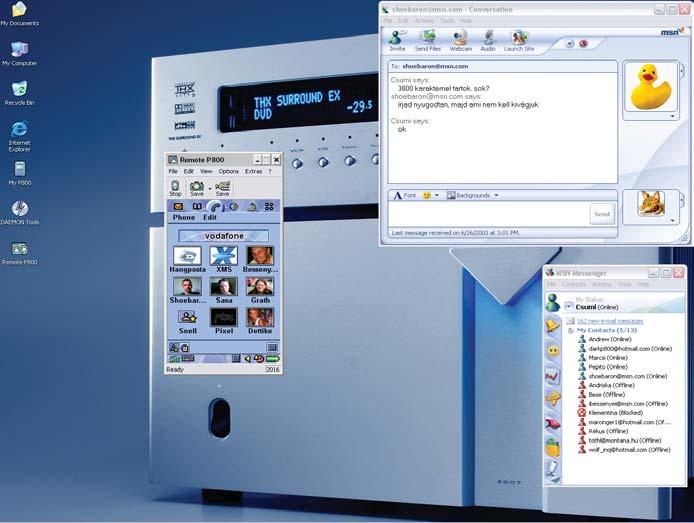Select Hangposta speed dial entry
The width and height of the screenshot is (694, 523).
(x=187, y=260)
